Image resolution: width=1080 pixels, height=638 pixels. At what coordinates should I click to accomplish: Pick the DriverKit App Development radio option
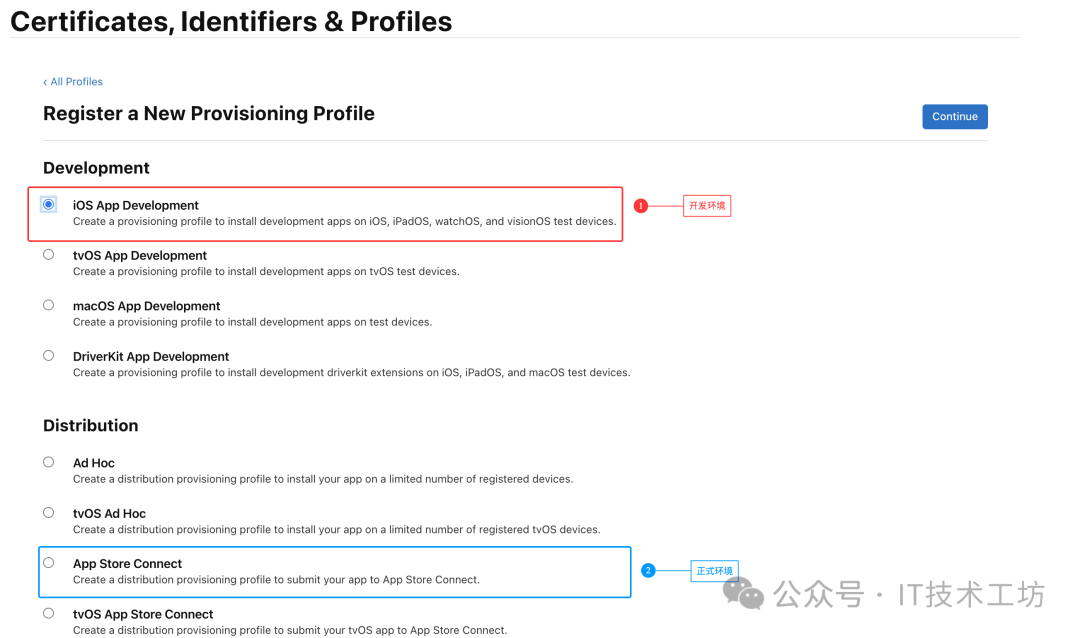(x=48, y=355)
